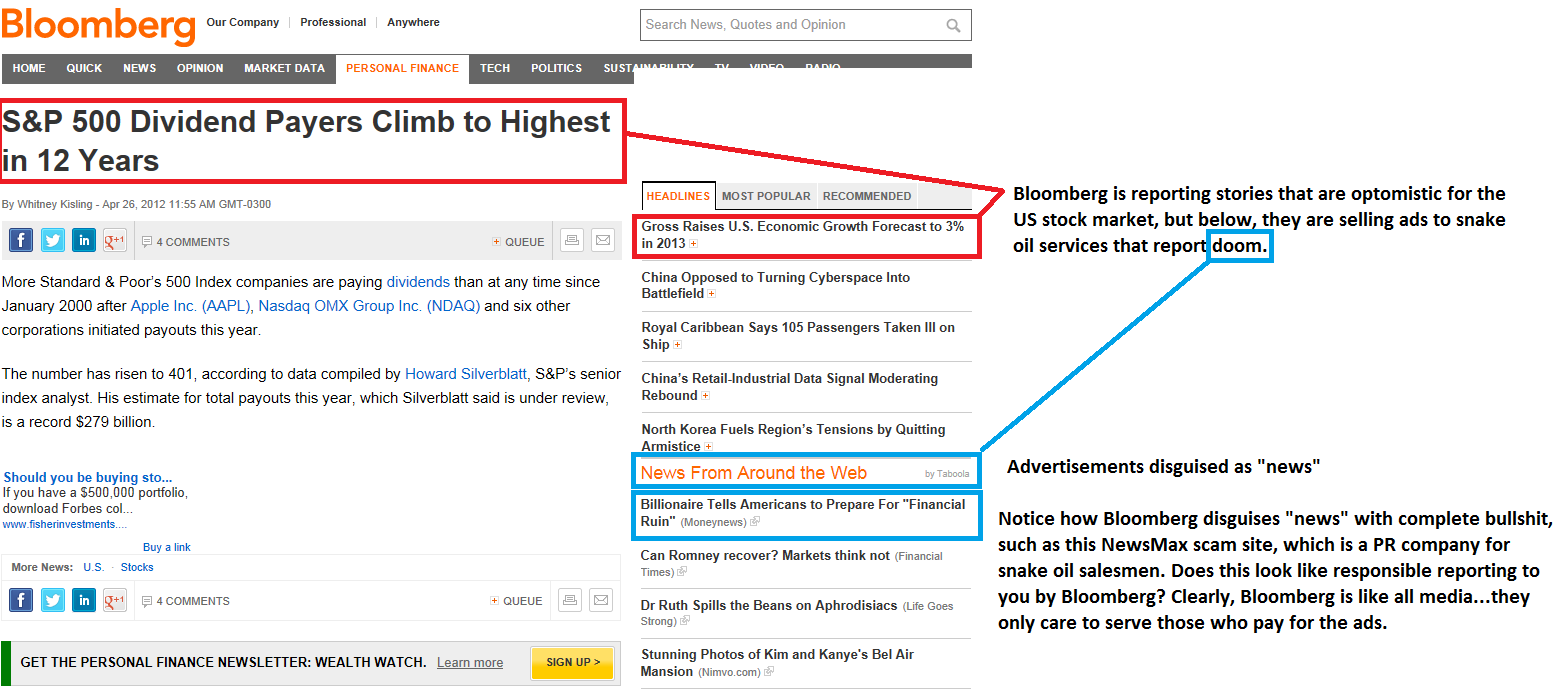Click the SIGN UP > button
This screenshot has width=1565, height=695.
[x=573, y=662]
